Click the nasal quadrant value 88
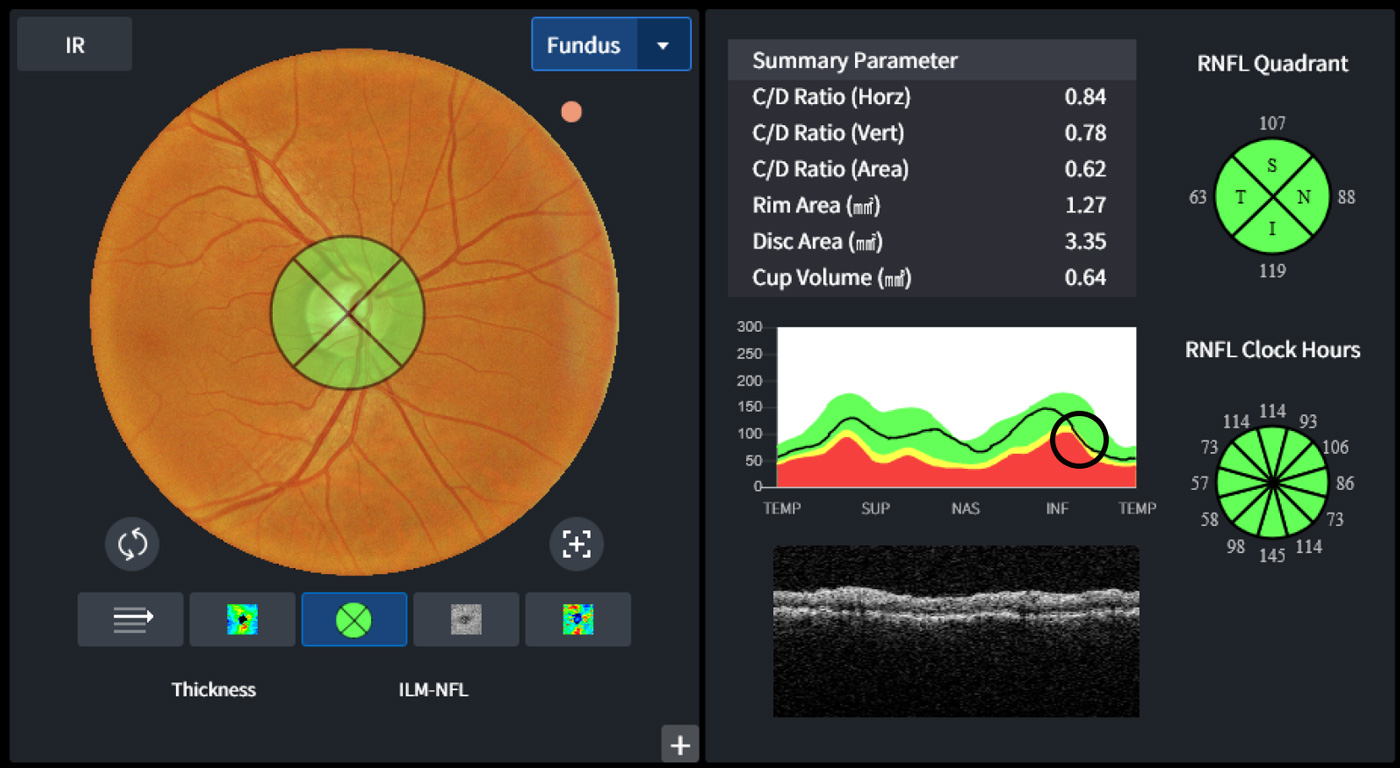The width and height of the screenshot is (1400, 768). point(1347,198)
